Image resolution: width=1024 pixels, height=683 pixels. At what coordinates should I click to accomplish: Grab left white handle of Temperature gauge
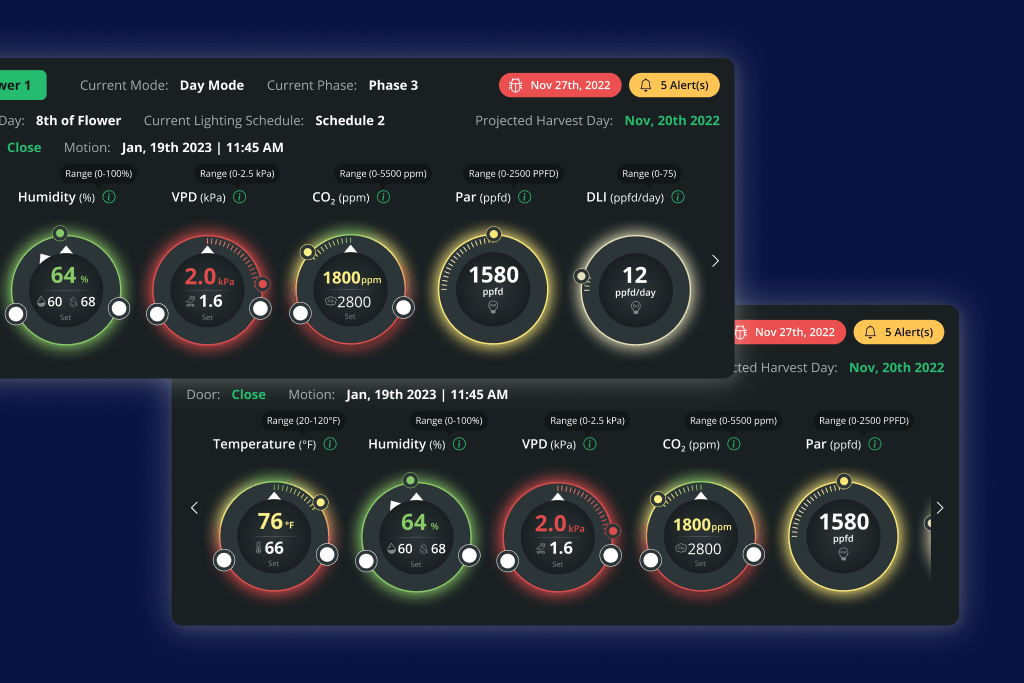224,560
